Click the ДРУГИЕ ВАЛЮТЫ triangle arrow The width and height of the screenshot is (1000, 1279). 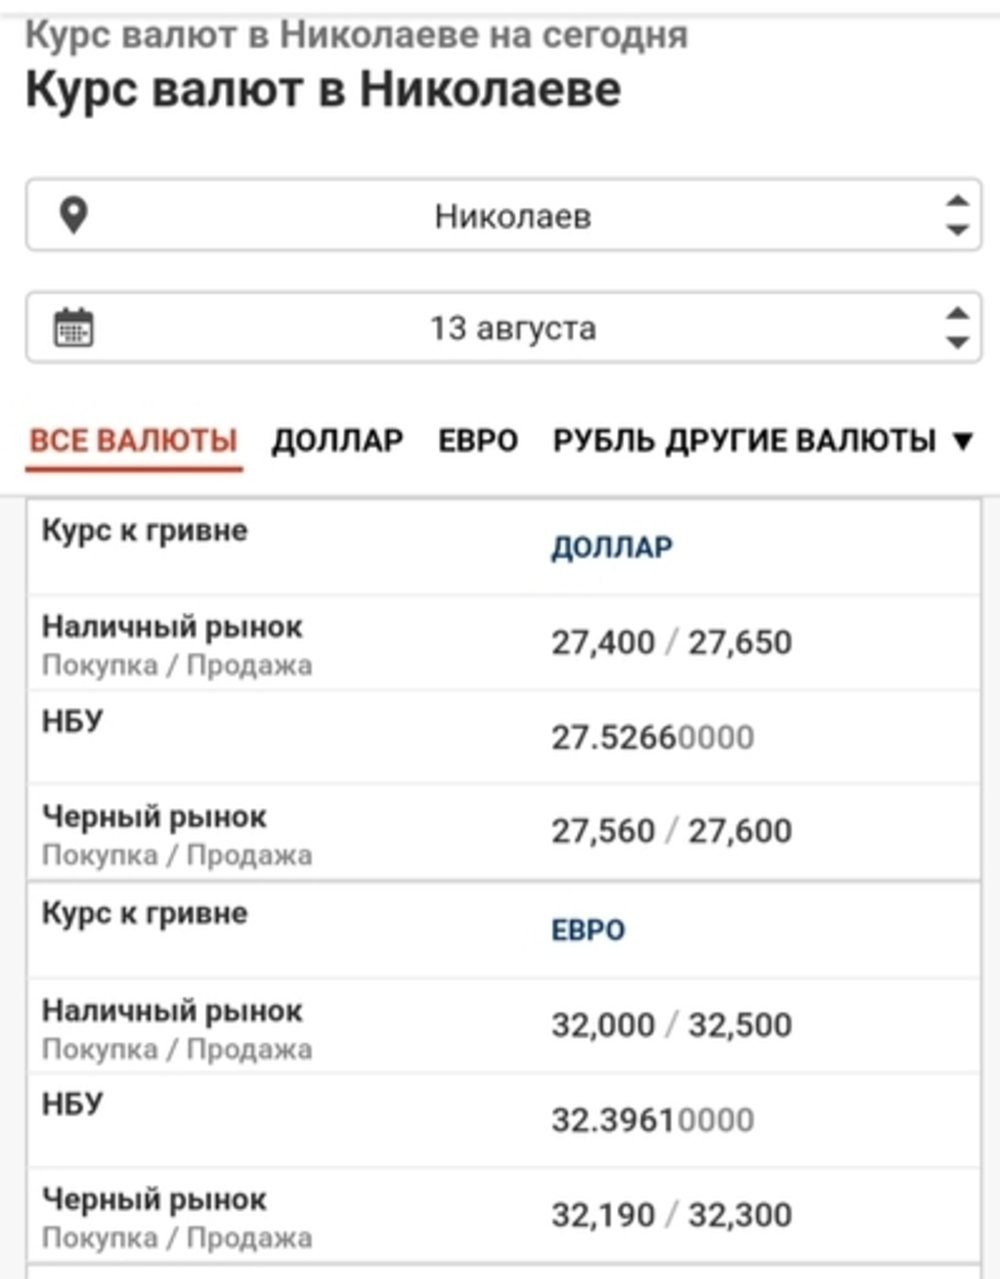pyautogui.click(x=962, y=441)
